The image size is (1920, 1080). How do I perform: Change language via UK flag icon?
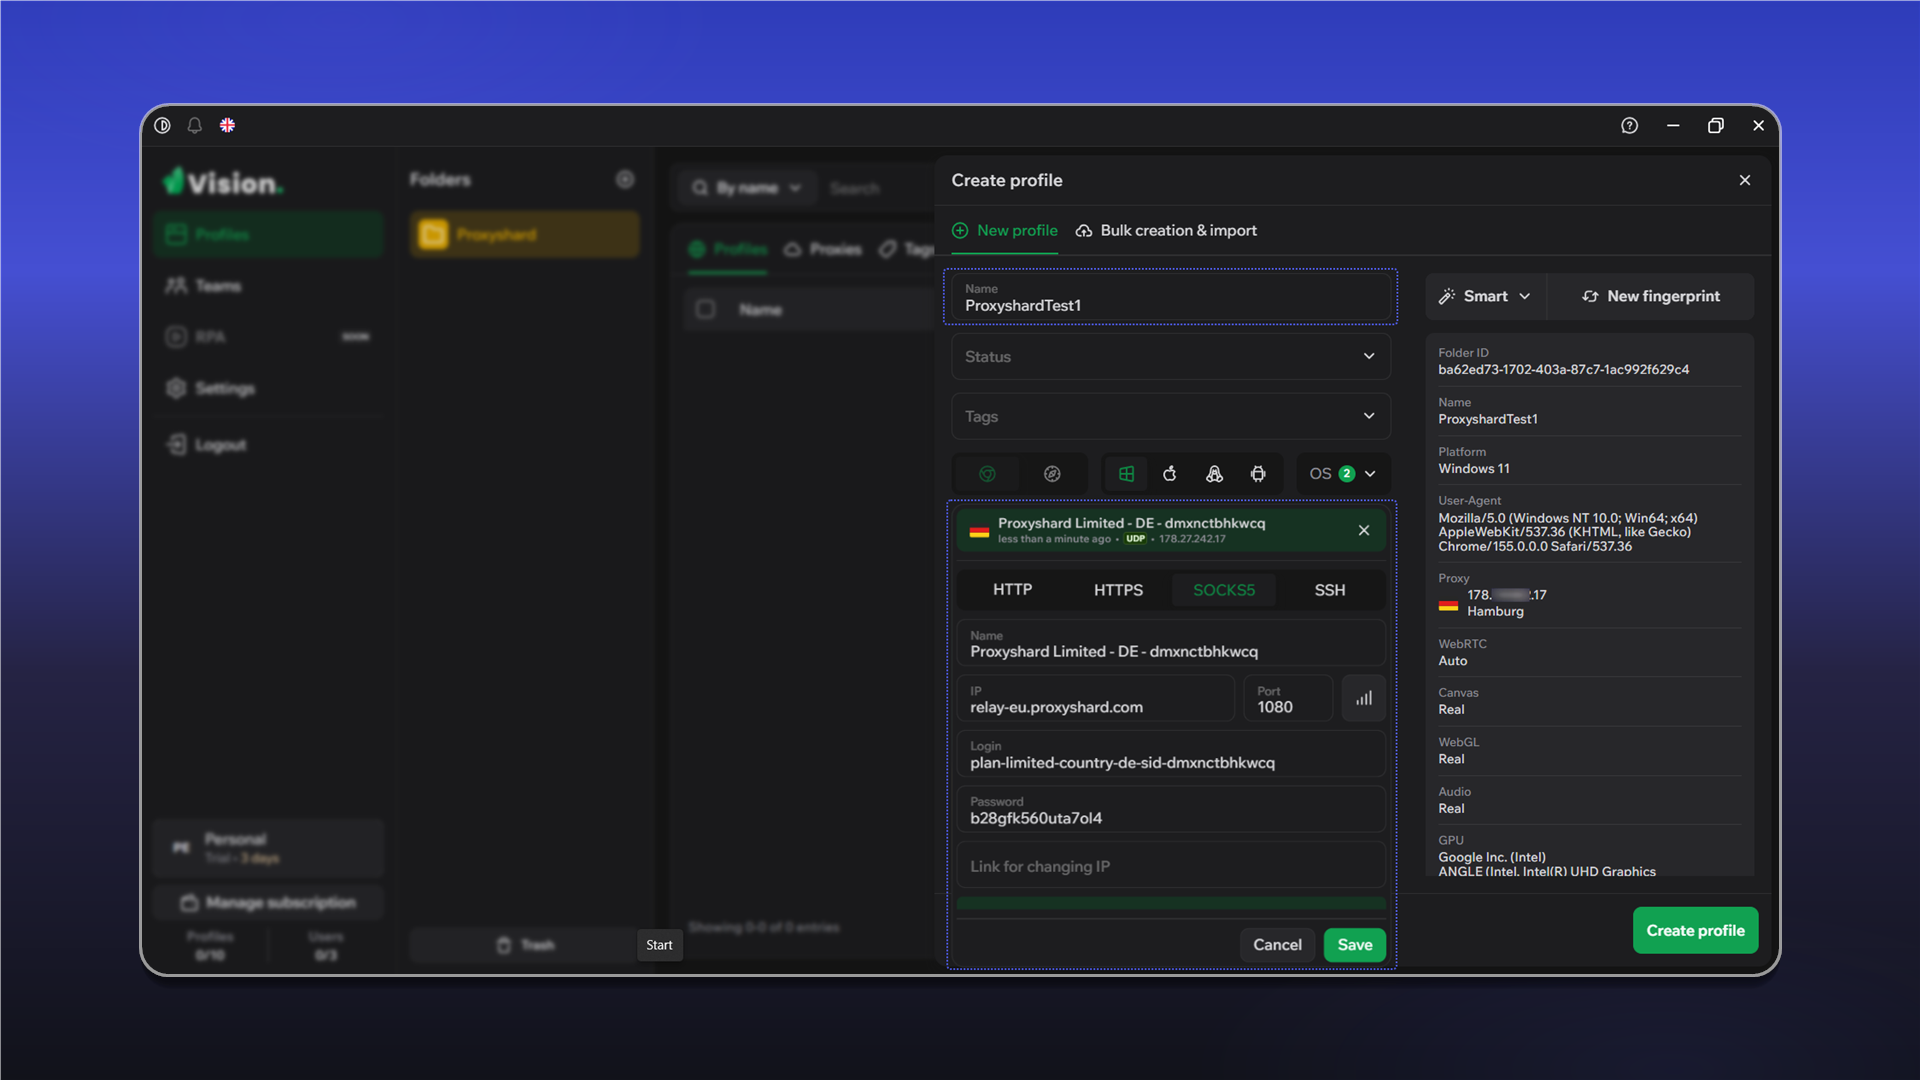click(227, 125)
